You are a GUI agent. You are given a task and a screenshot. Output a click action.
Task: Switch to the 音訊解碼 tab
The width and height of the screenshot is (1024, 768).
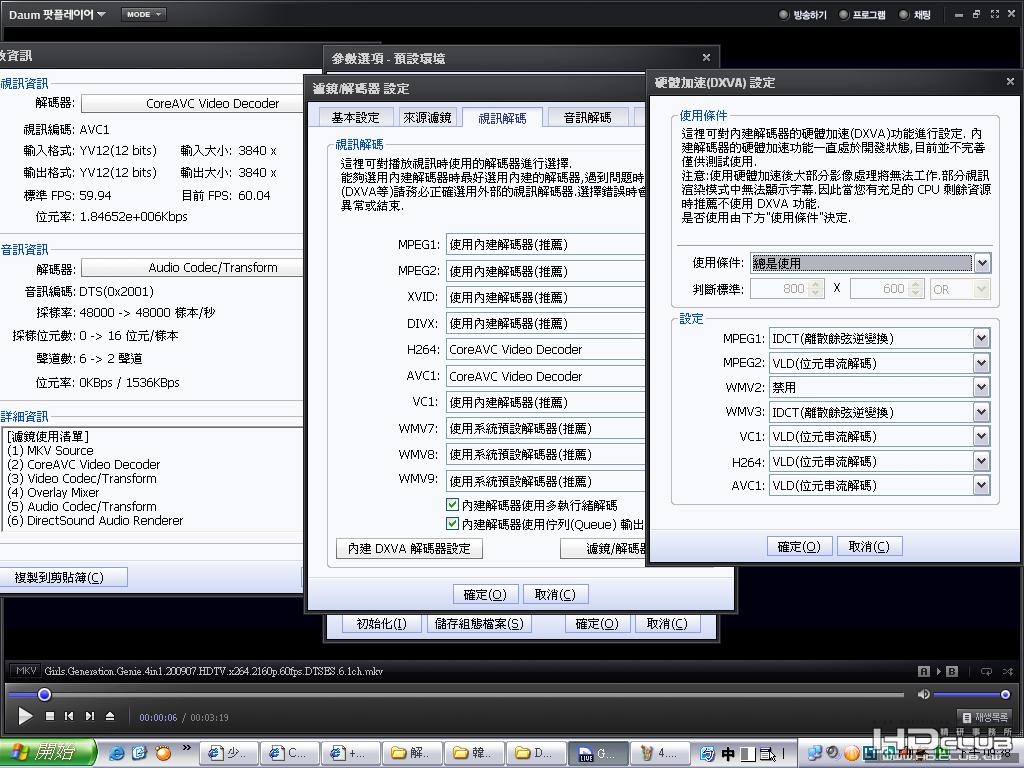point(587,117)
